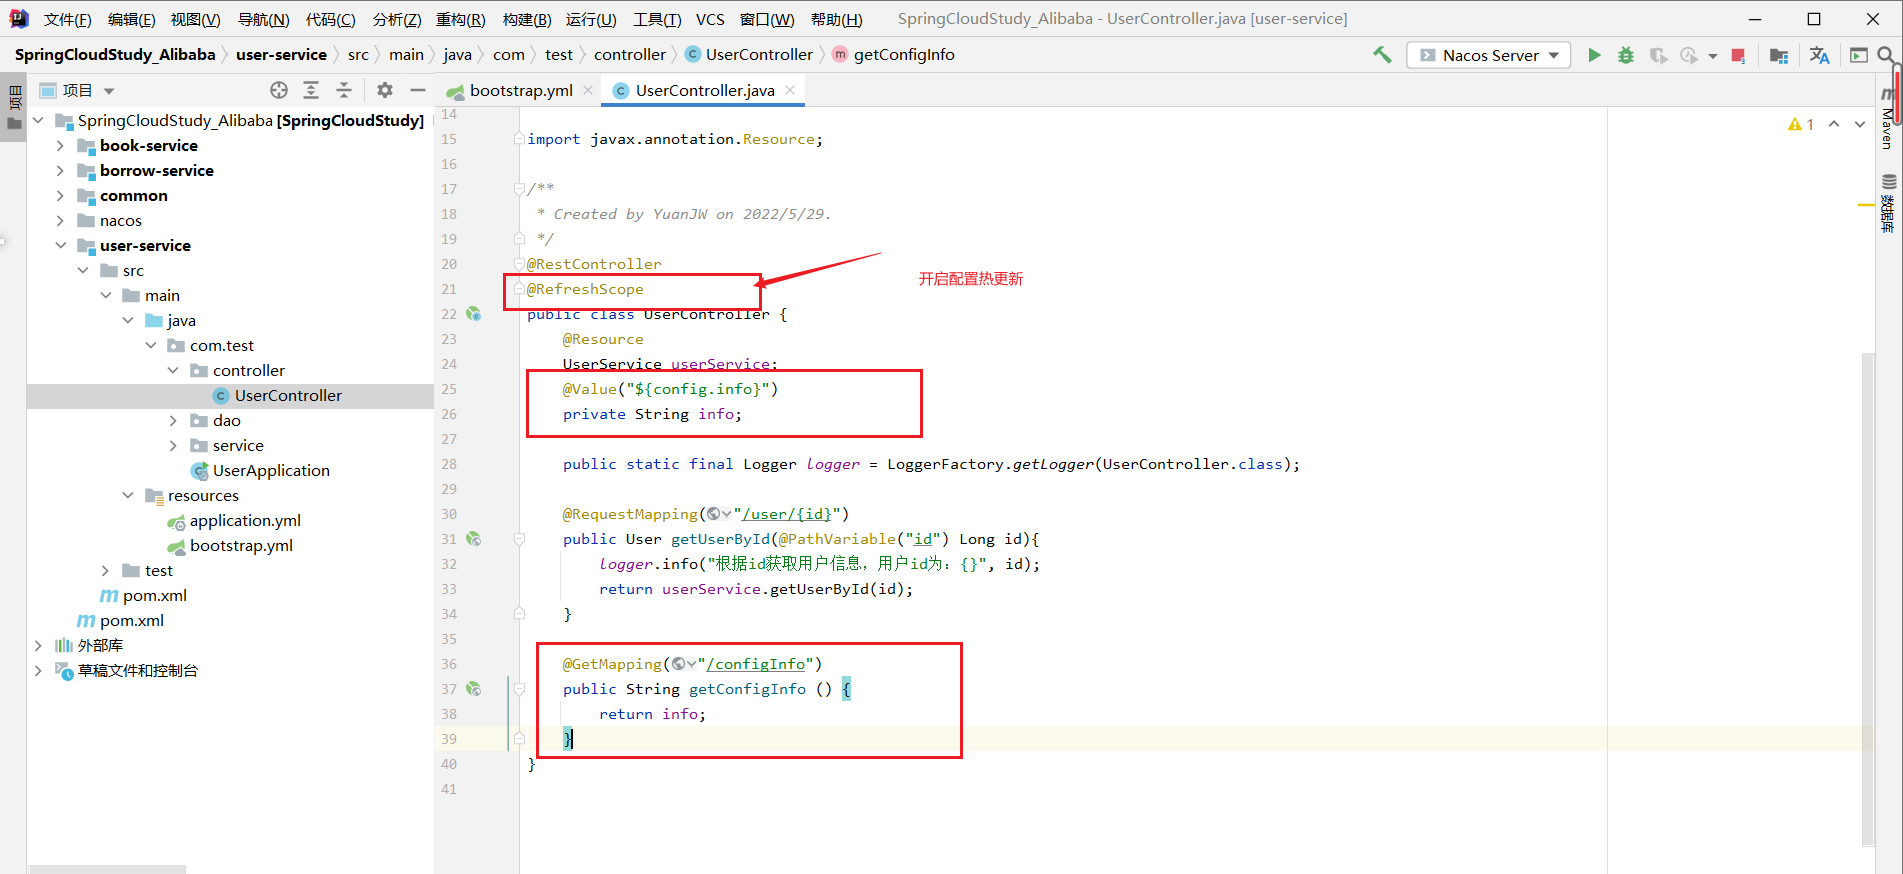This screenshot has width=1903, height=874.
Task: Run Nacos Server with the green play icon
Action: pos(1594,55)
